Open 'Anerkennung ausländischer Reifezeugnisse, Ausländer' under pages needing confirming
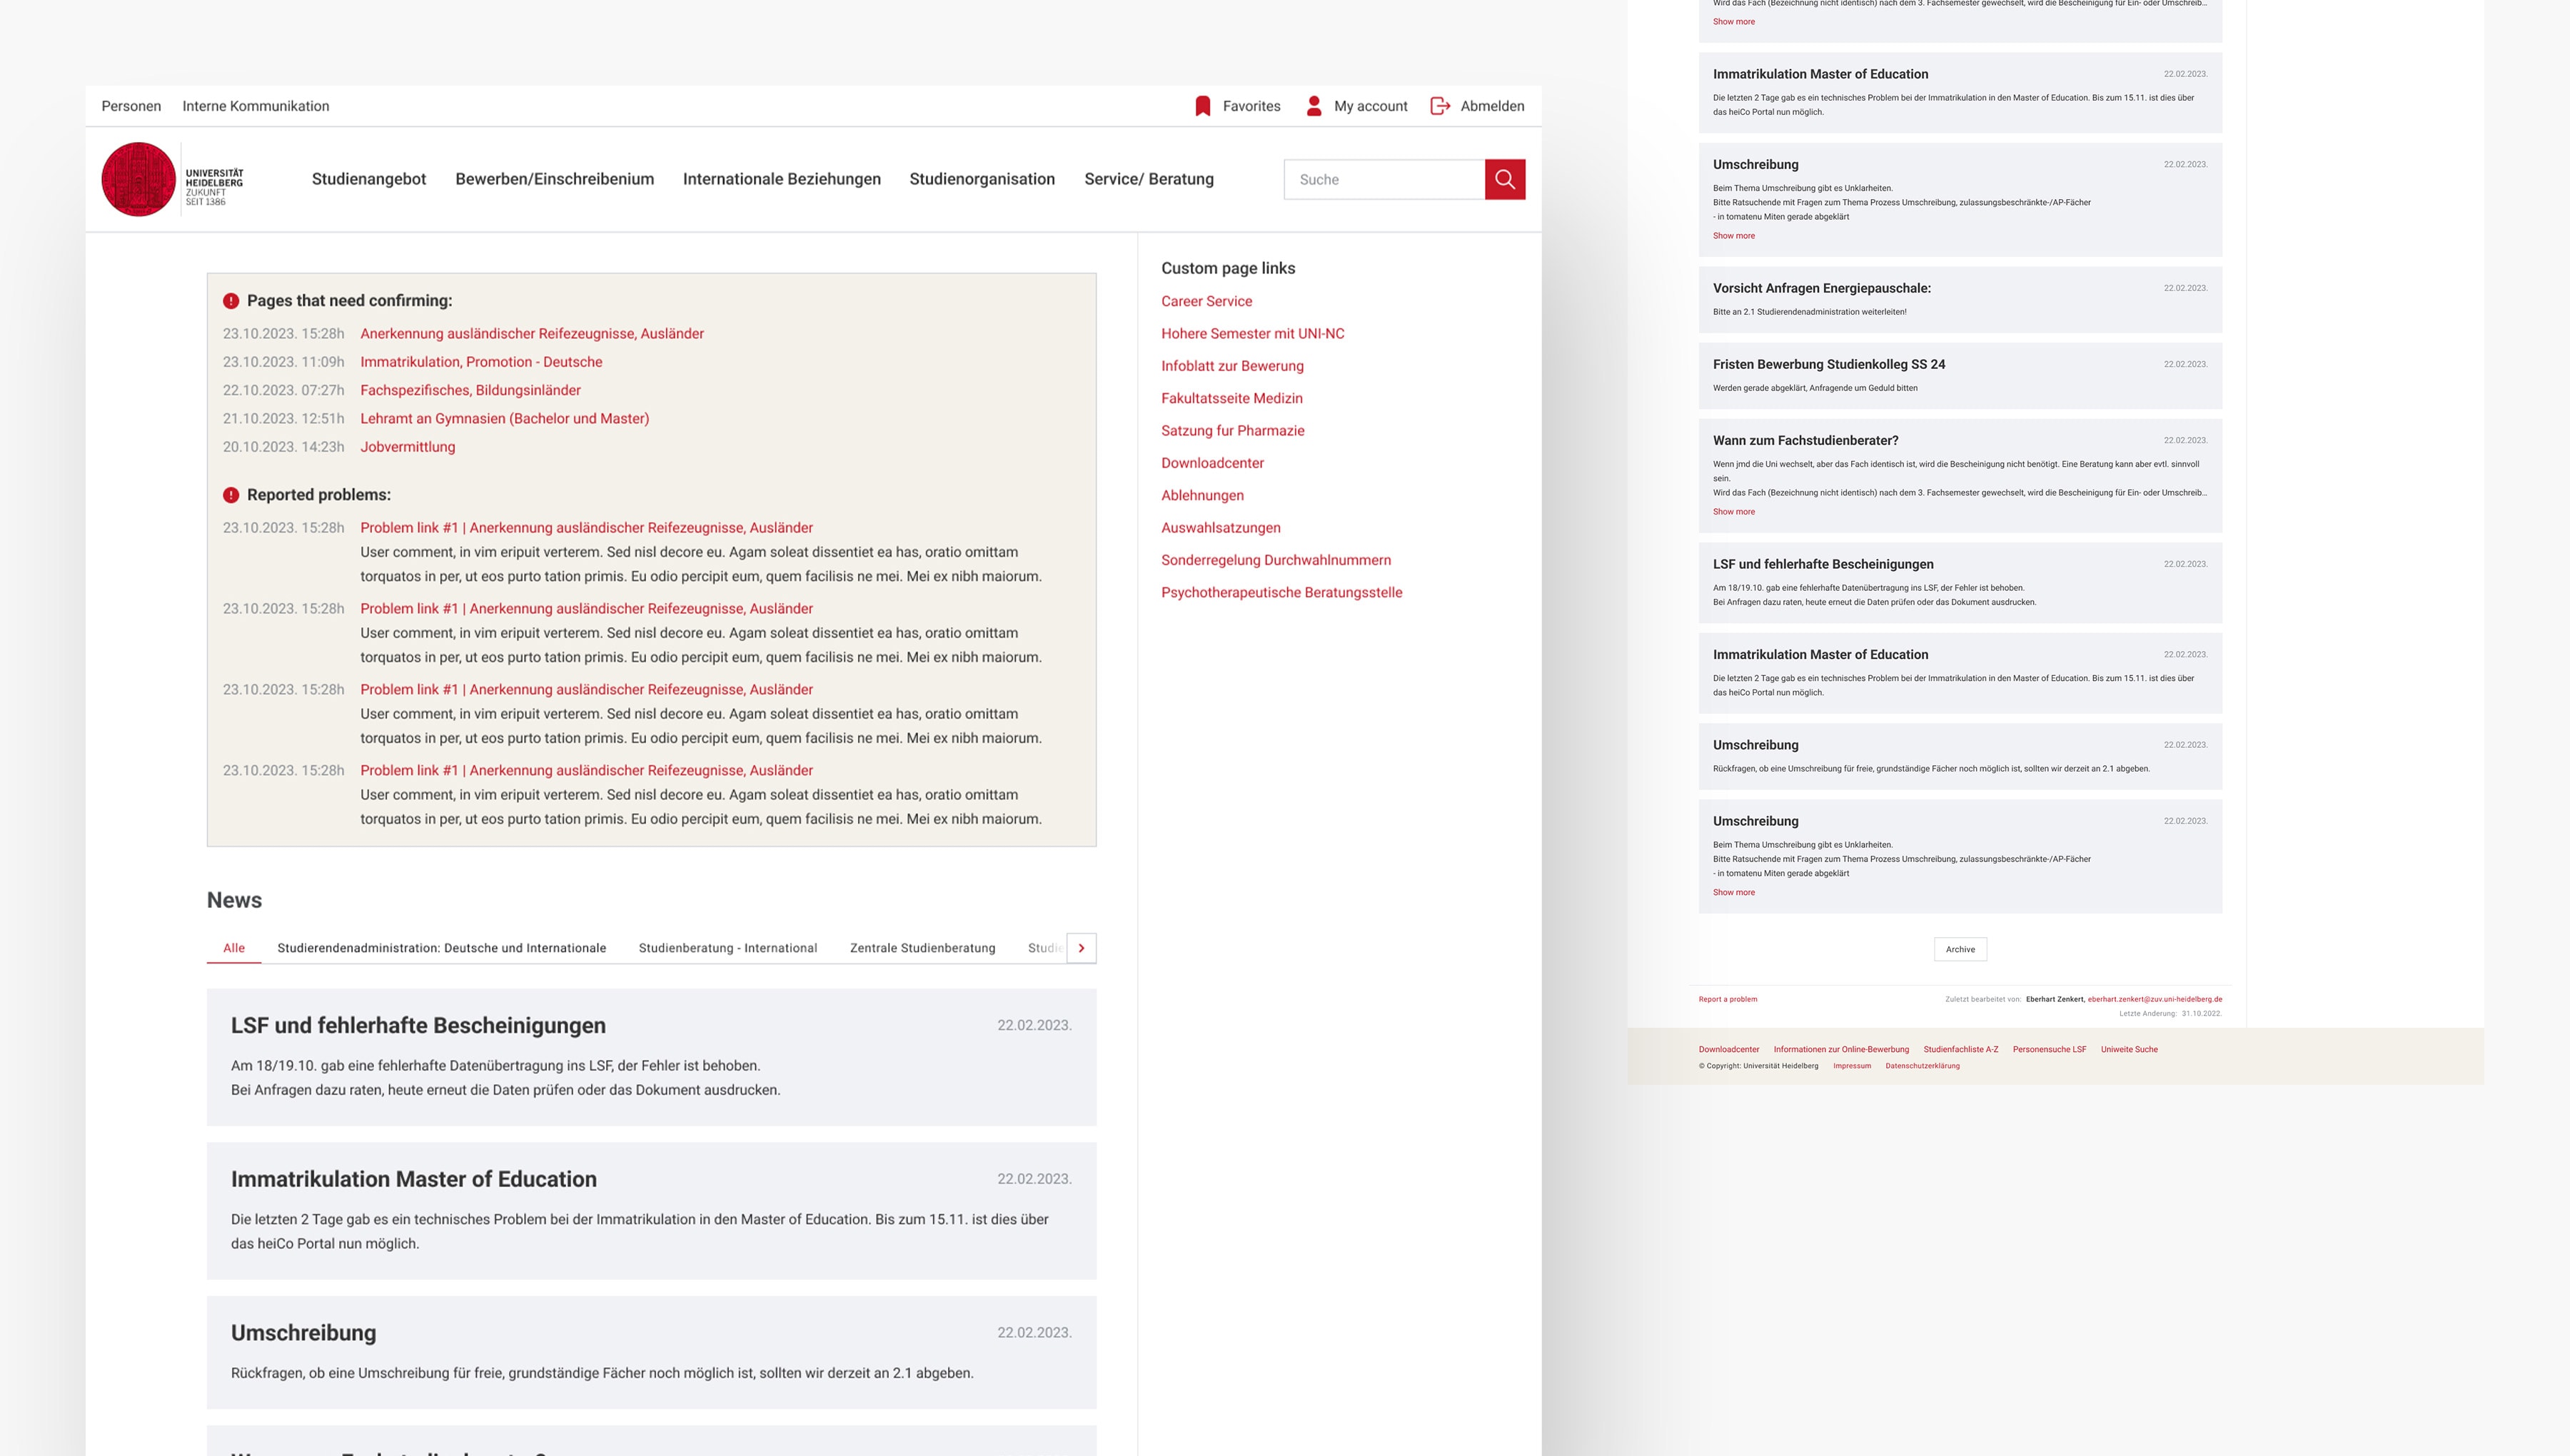 pyautogui.click(x=532, y=334)
